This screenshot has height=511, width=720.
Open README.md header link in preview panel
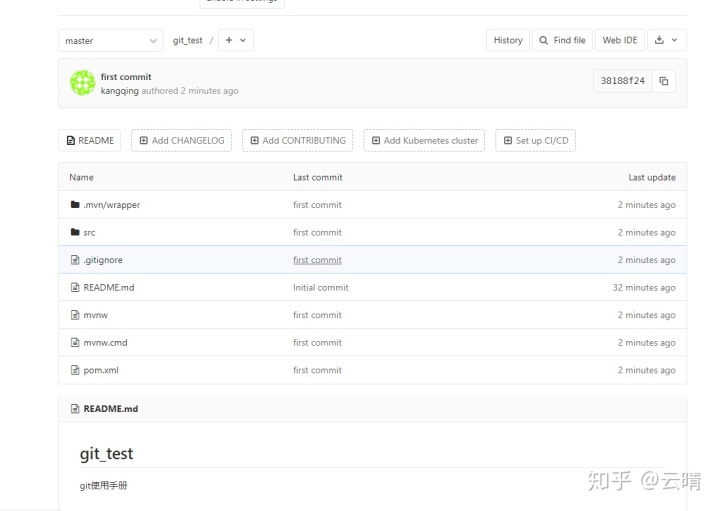click(111, 409)
